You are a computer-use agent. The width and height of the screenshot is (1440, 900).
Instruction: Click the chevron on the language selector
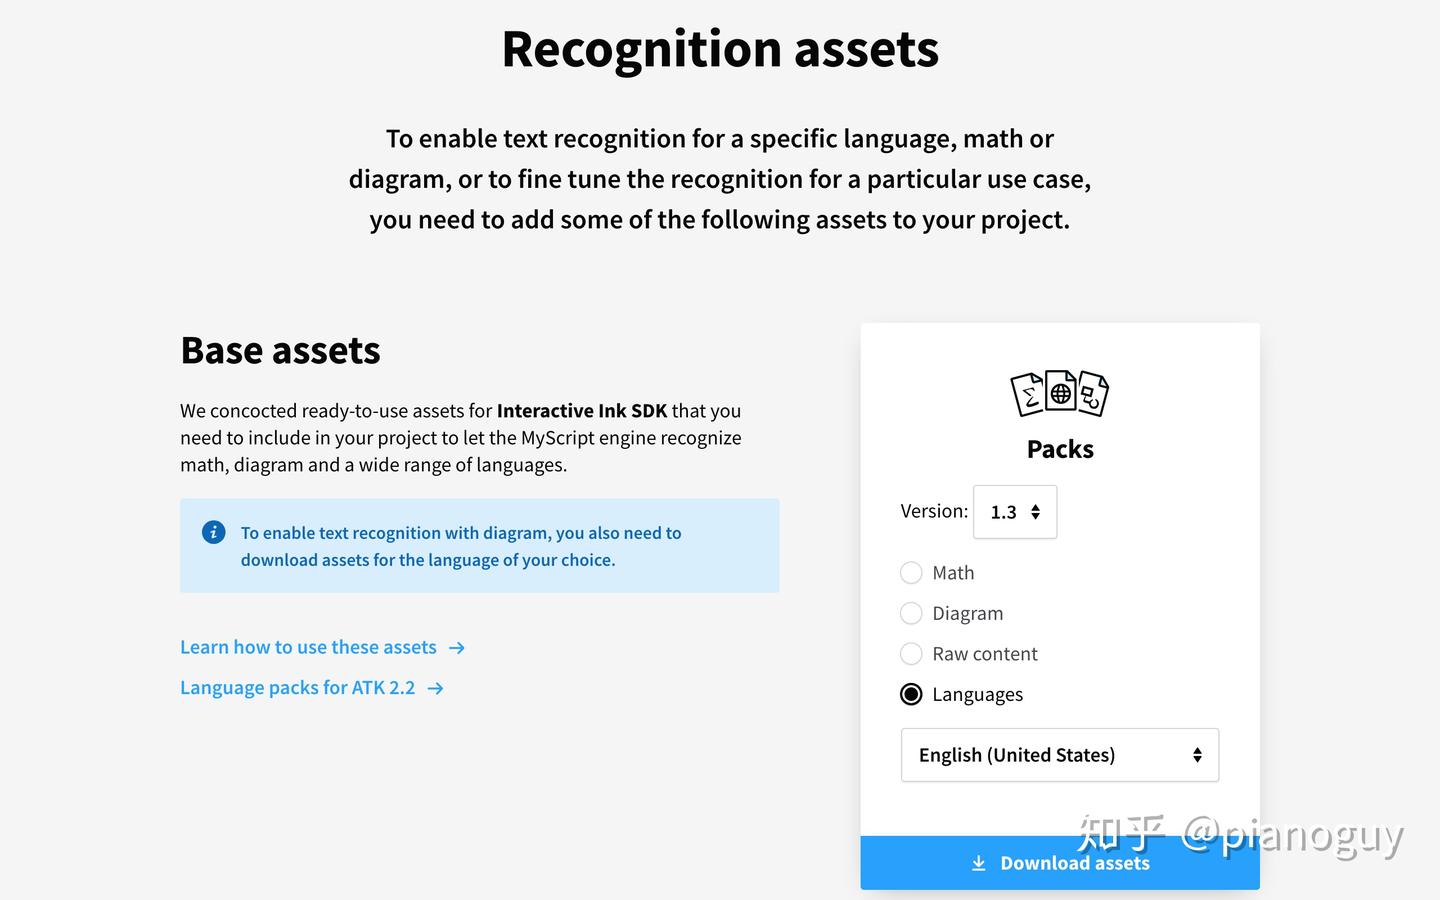[x=1196, y=755]
